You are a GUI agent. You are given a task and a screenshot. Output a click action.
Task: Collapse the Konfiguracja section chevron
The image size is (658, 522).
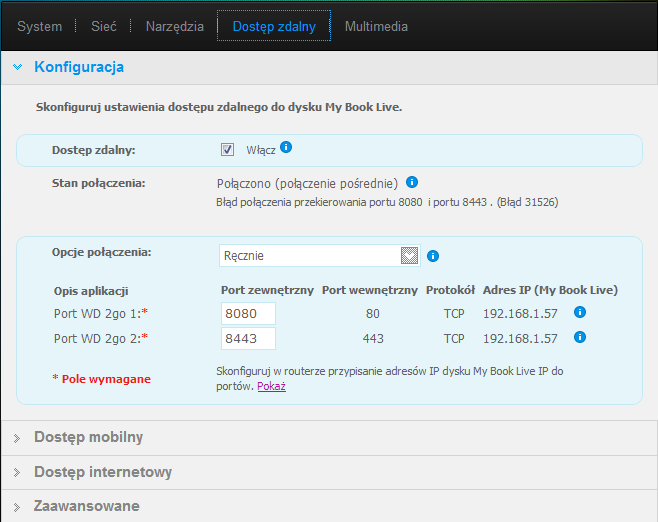18,67
